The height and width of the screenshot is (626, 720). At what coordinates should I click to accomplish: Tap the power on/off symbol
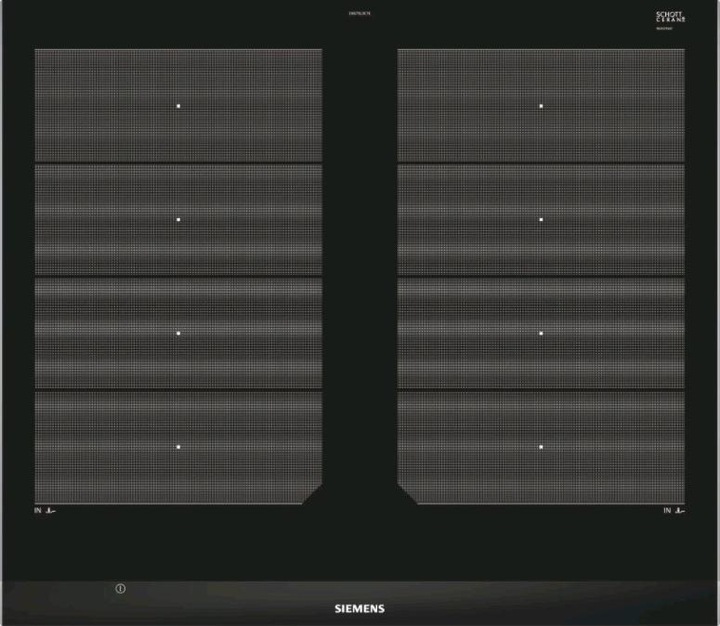tap(120, 588)
